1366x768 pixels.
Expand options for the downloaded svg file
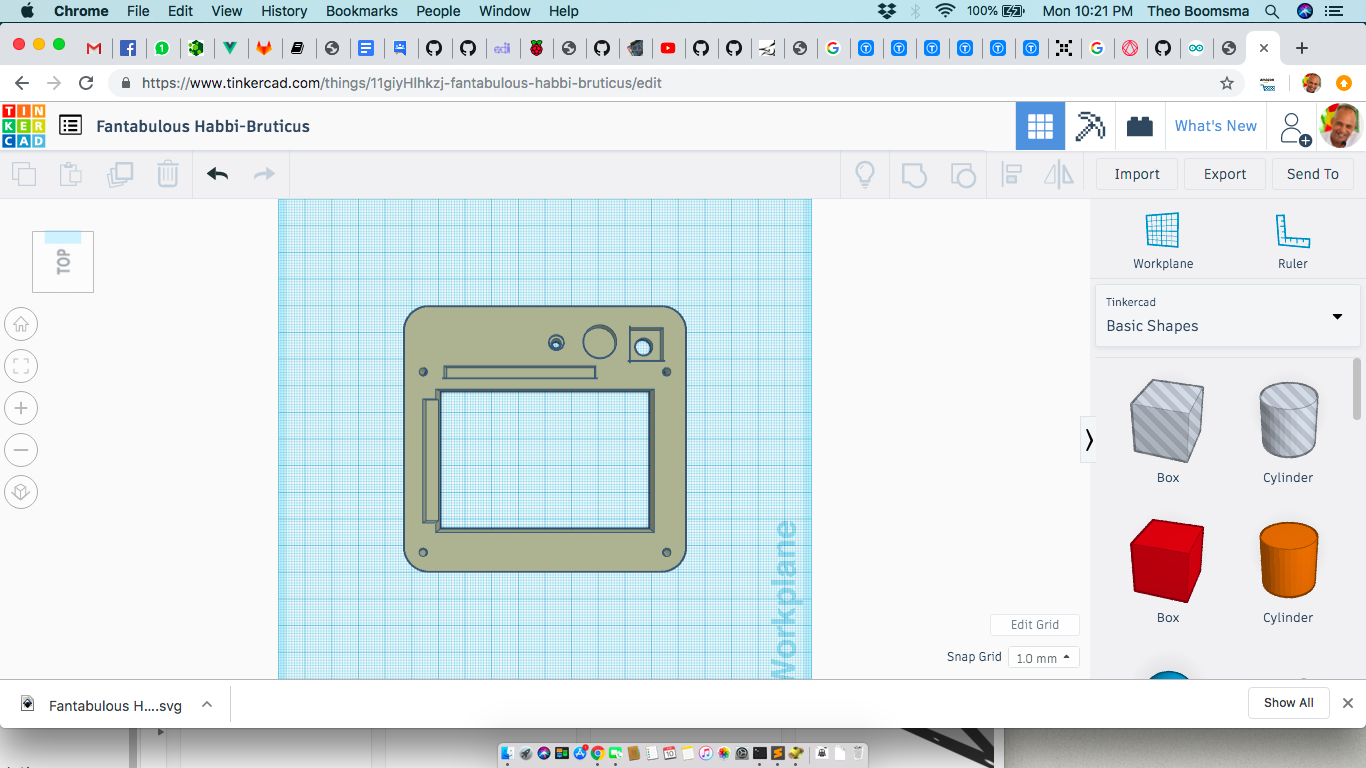(x=207, y=704)
